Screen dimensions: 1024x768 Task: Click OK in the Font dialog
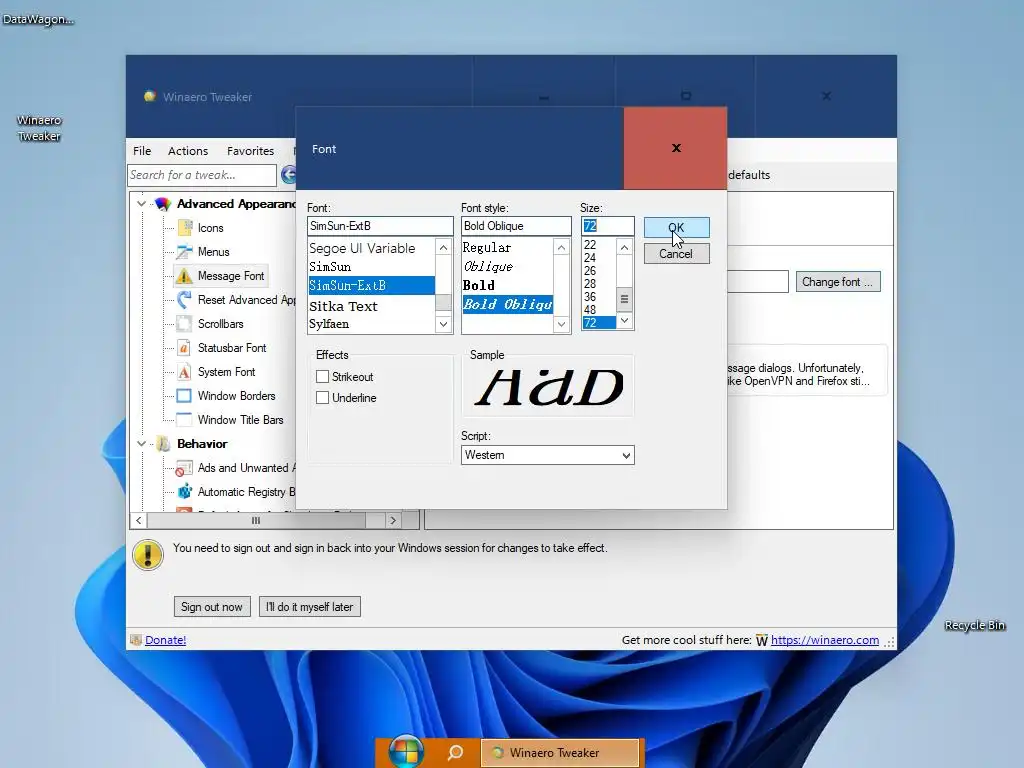[676, 227]
